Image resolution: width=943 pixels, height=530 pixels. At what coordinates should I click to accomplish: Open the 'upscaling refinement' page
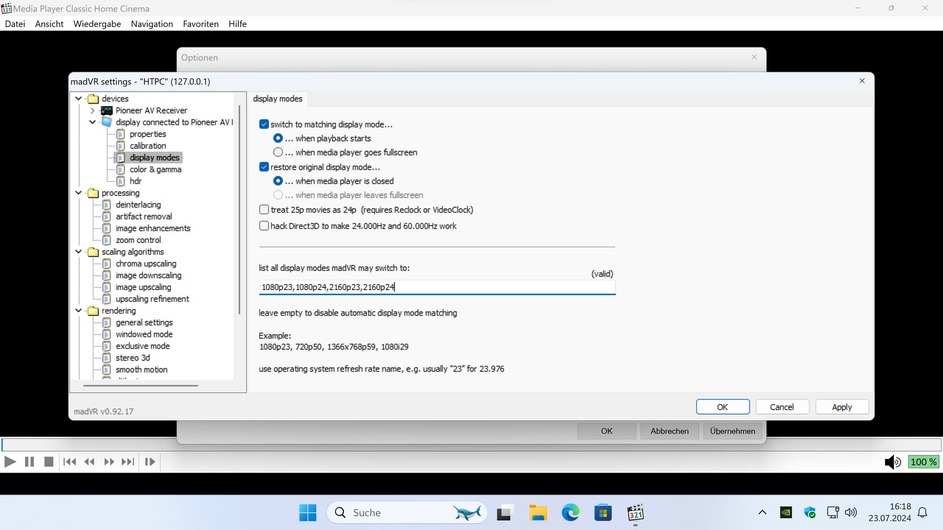[x=152, y=299]
